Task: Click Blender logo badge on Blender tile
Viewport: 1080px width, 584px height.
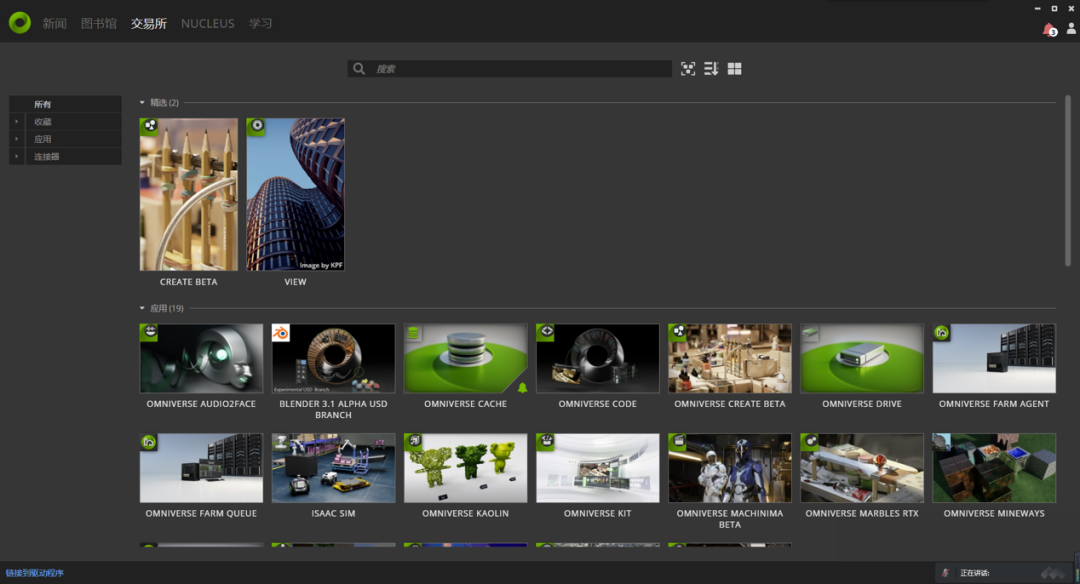Action: (x=281, y=333)
